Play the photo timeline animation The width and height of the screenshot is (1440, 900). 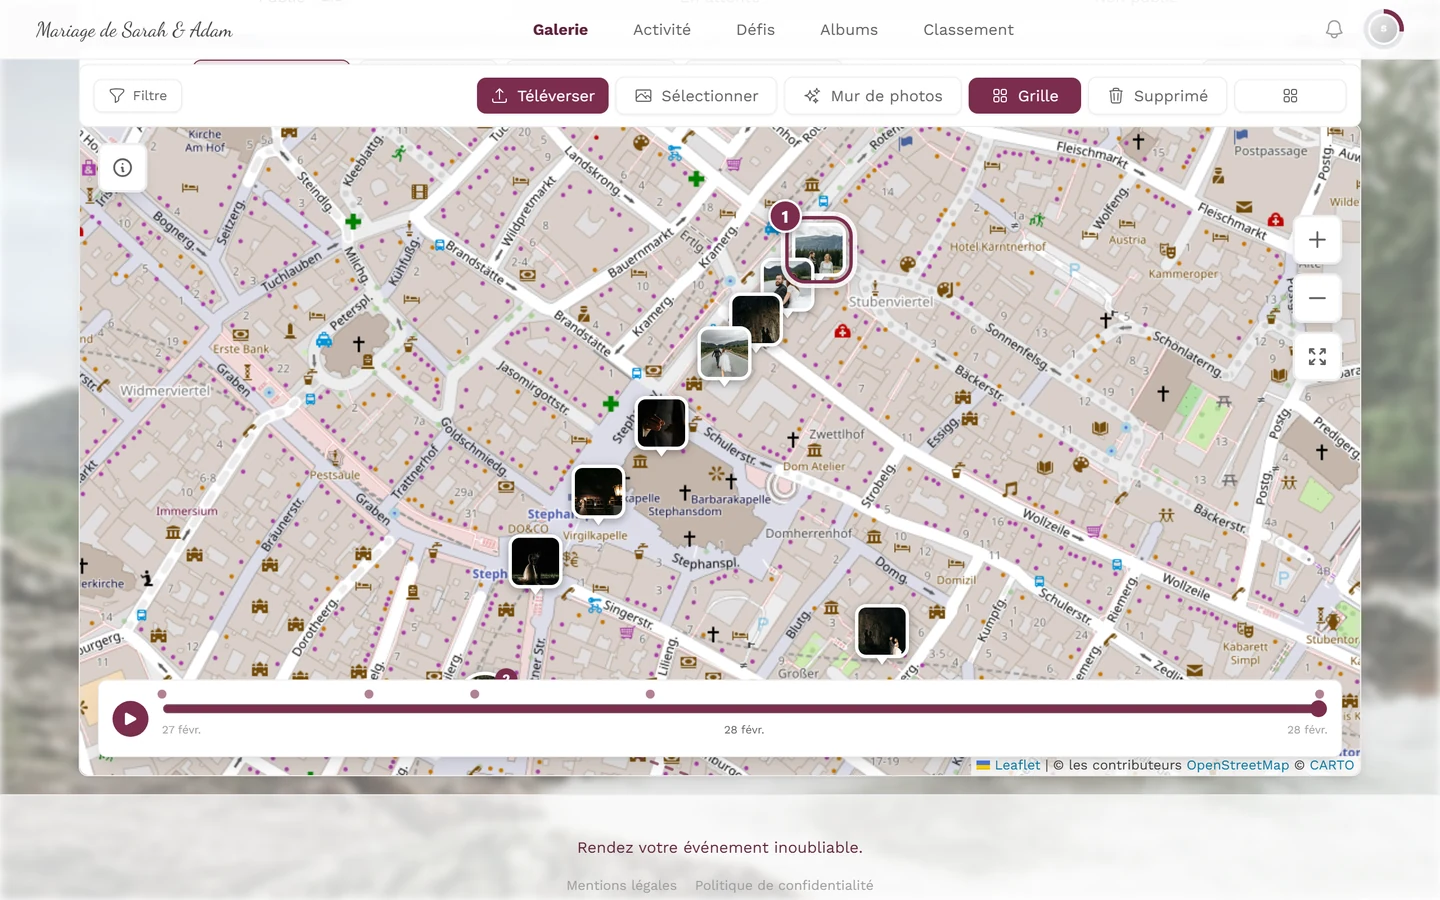130,718
